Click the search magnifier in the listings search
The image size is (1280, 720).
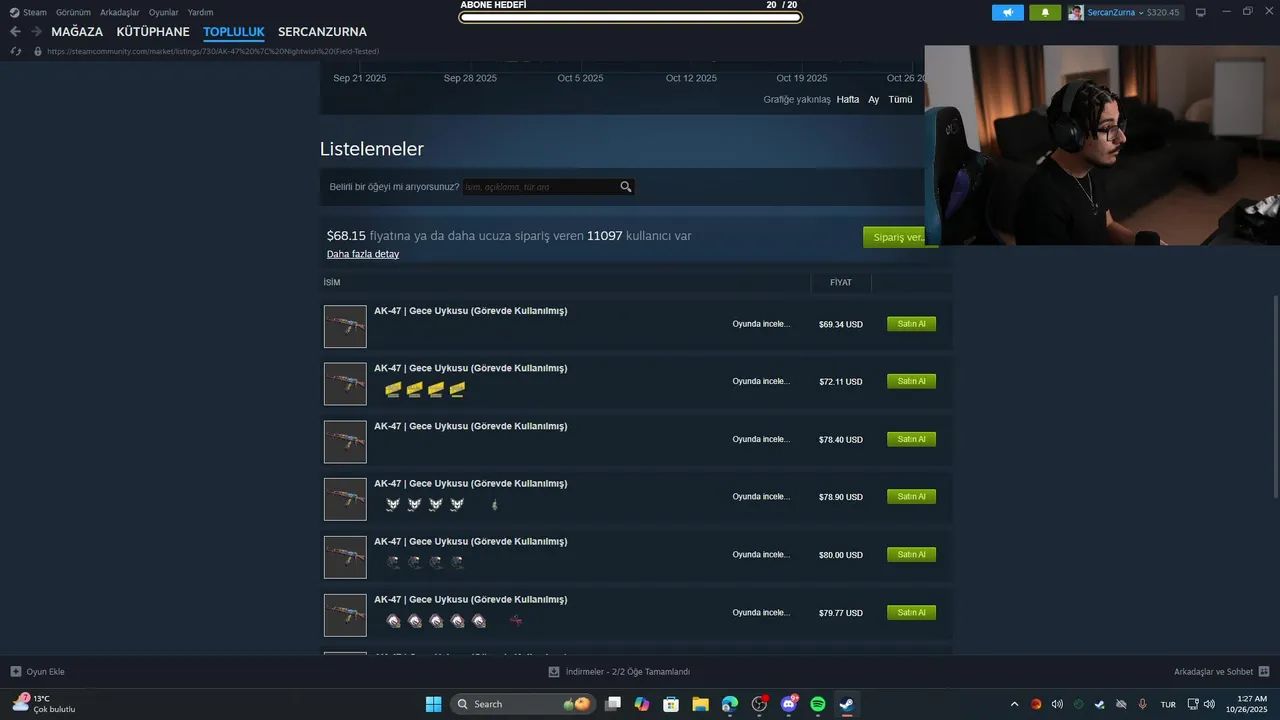pos(626,187)
